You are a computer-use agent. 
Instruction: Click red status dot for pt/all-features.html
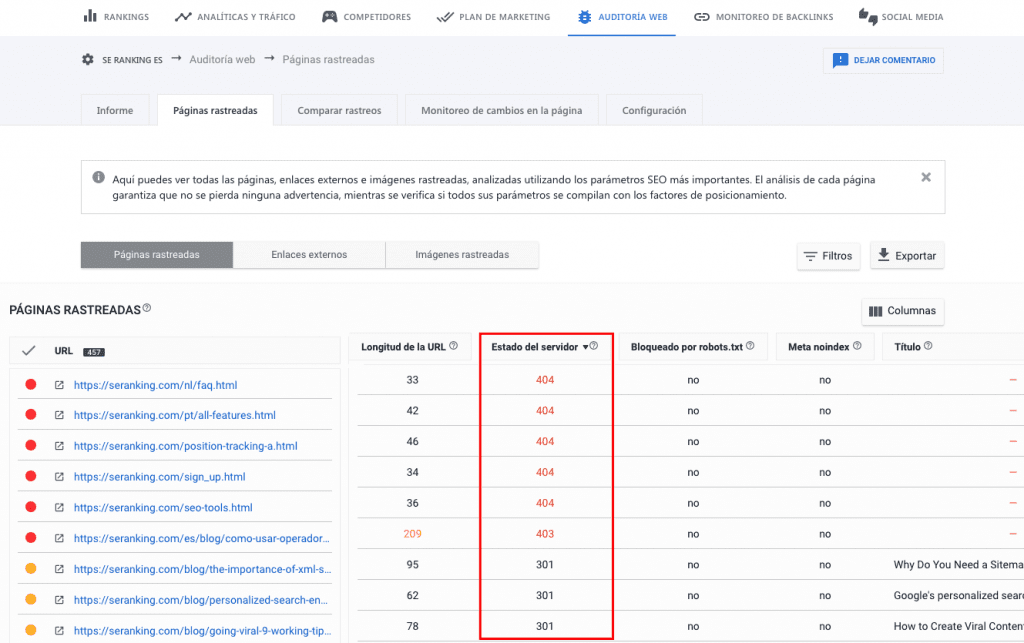tap(31, 415)
